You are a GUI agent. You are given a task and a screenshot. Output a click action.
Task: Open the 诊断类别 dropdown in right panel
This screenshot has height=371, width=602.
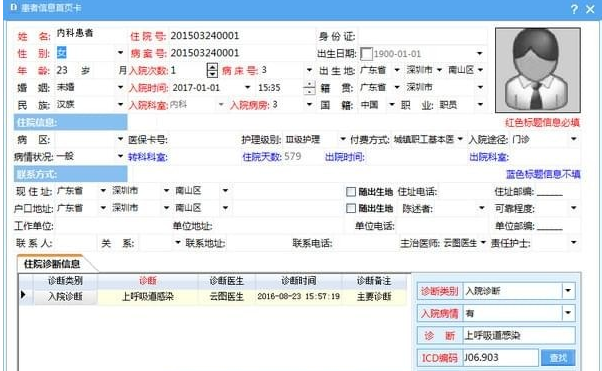[x=568, y=291]
